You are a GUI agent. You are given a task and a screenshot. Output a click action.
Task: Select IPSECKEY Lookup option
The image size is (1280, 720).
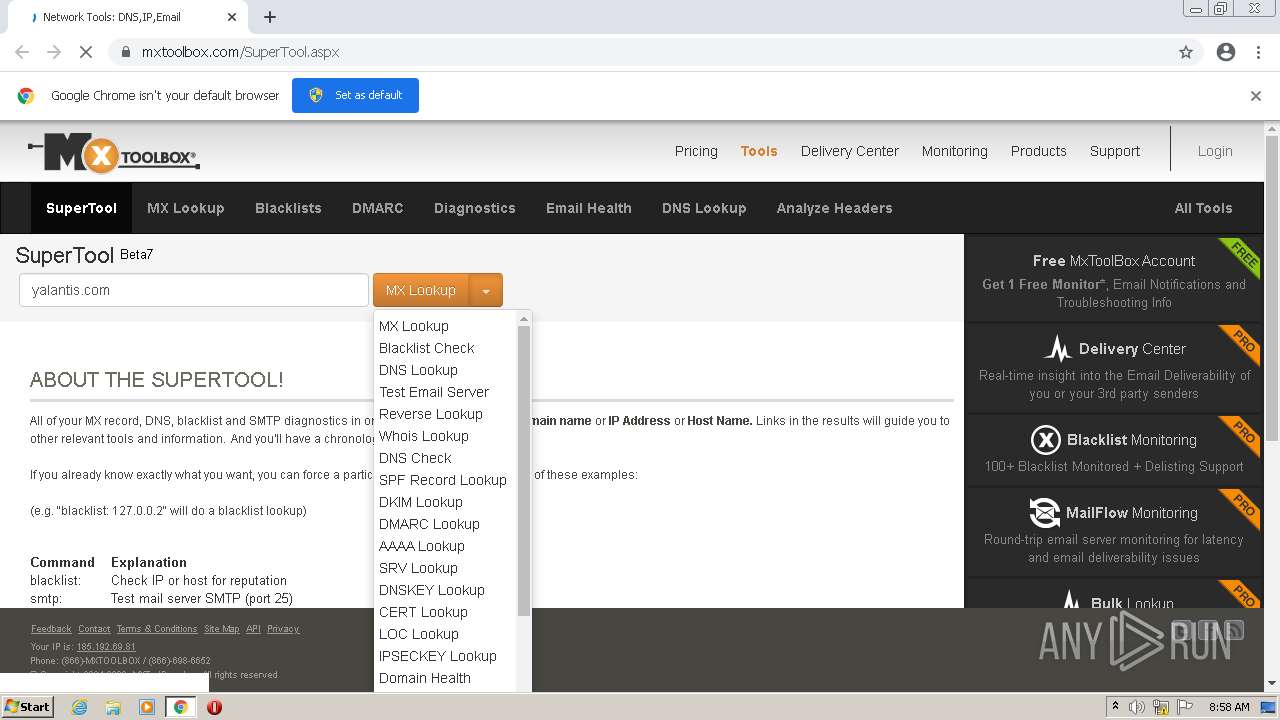point(437,656)
